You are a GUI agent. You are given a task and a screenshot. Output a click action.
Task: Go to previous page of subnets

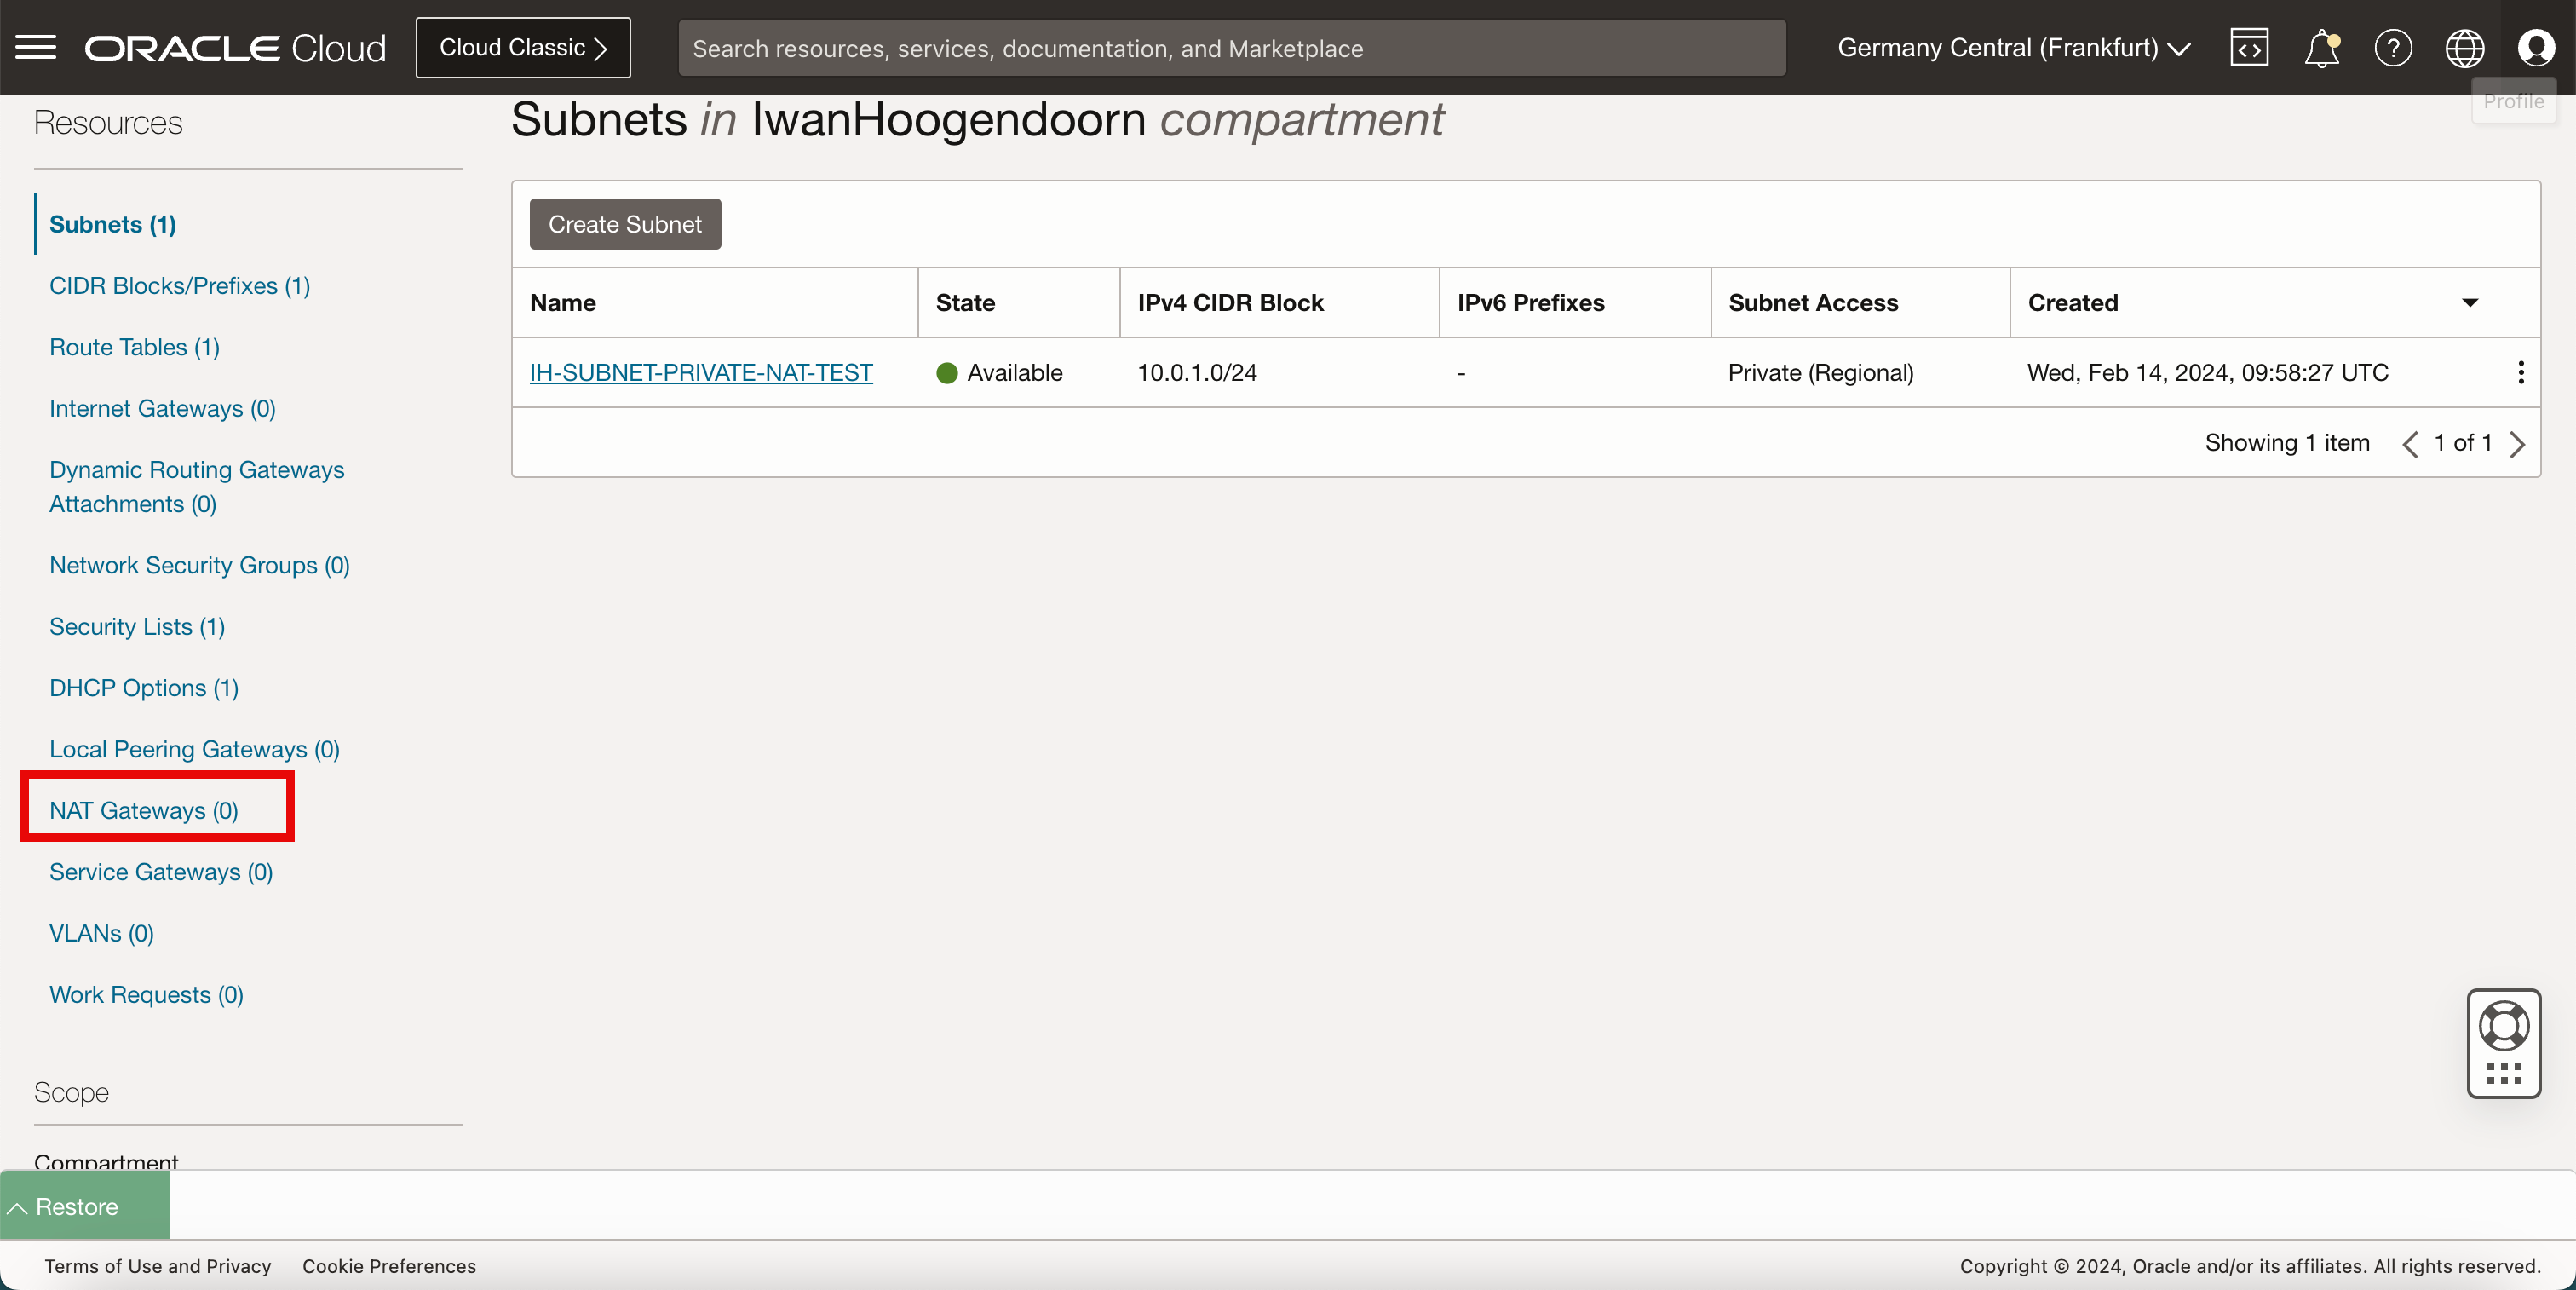[2410, 443]
